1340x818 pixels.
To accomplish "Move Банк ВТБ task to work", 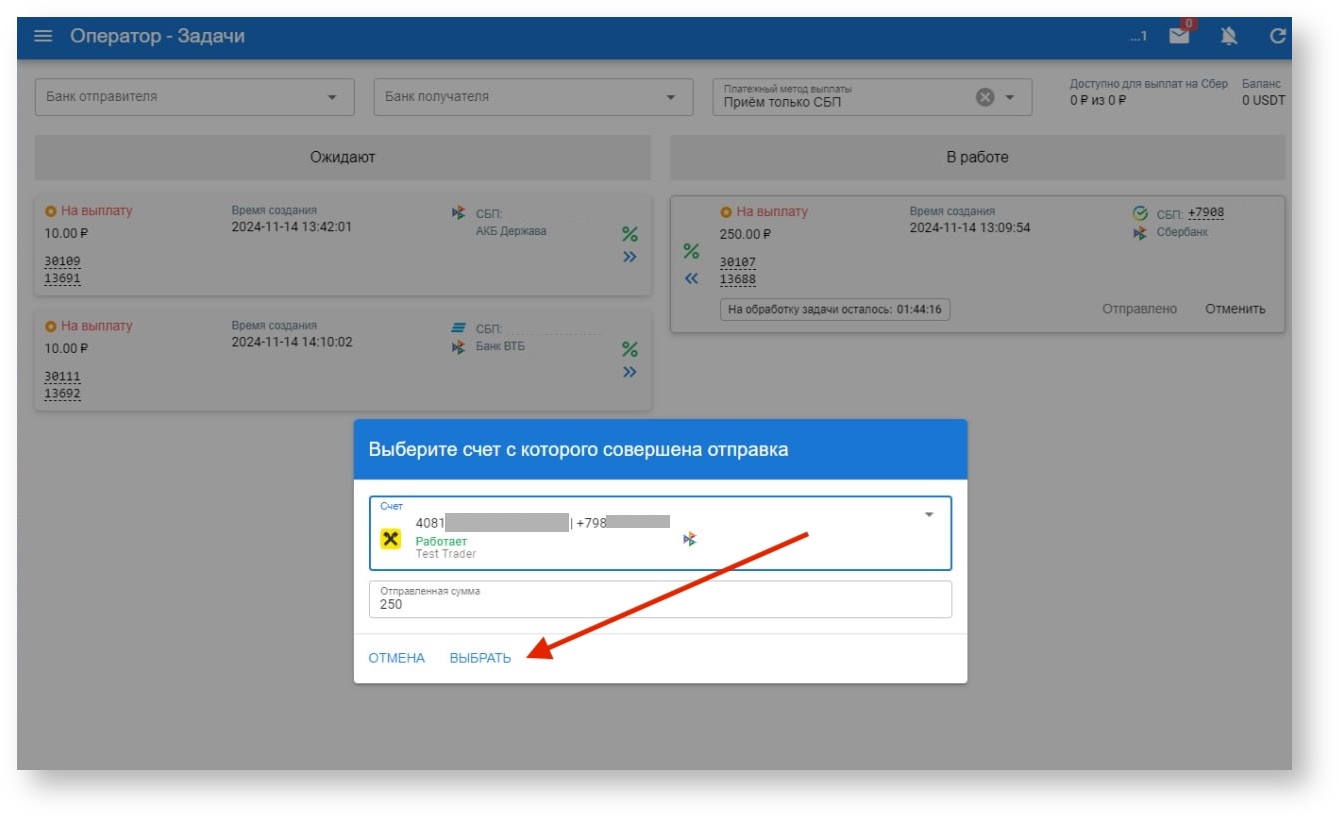I will pyautogui.click(x=630, y=372).
